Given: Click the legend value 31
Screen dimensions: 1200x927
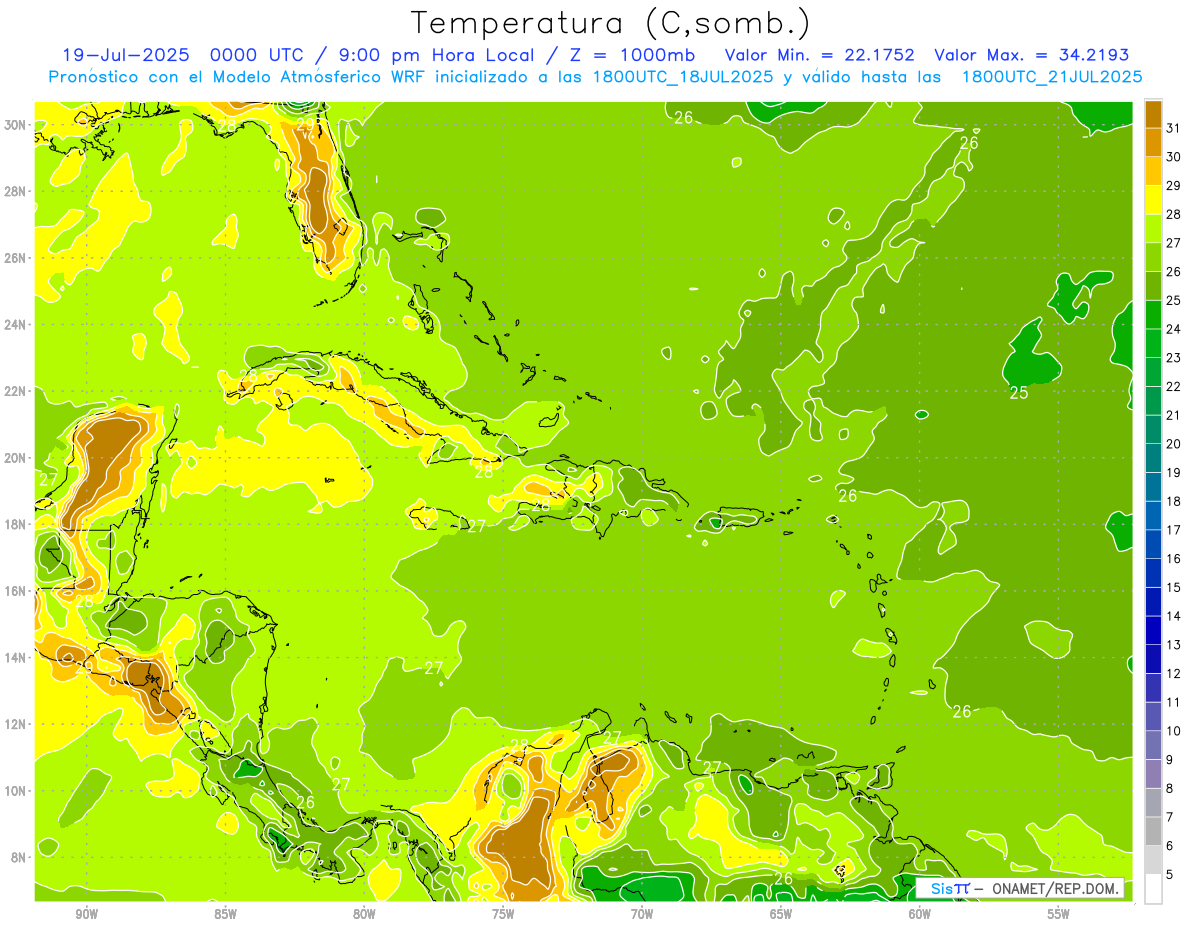Looking at the screenshot, I should [1174, 128].
